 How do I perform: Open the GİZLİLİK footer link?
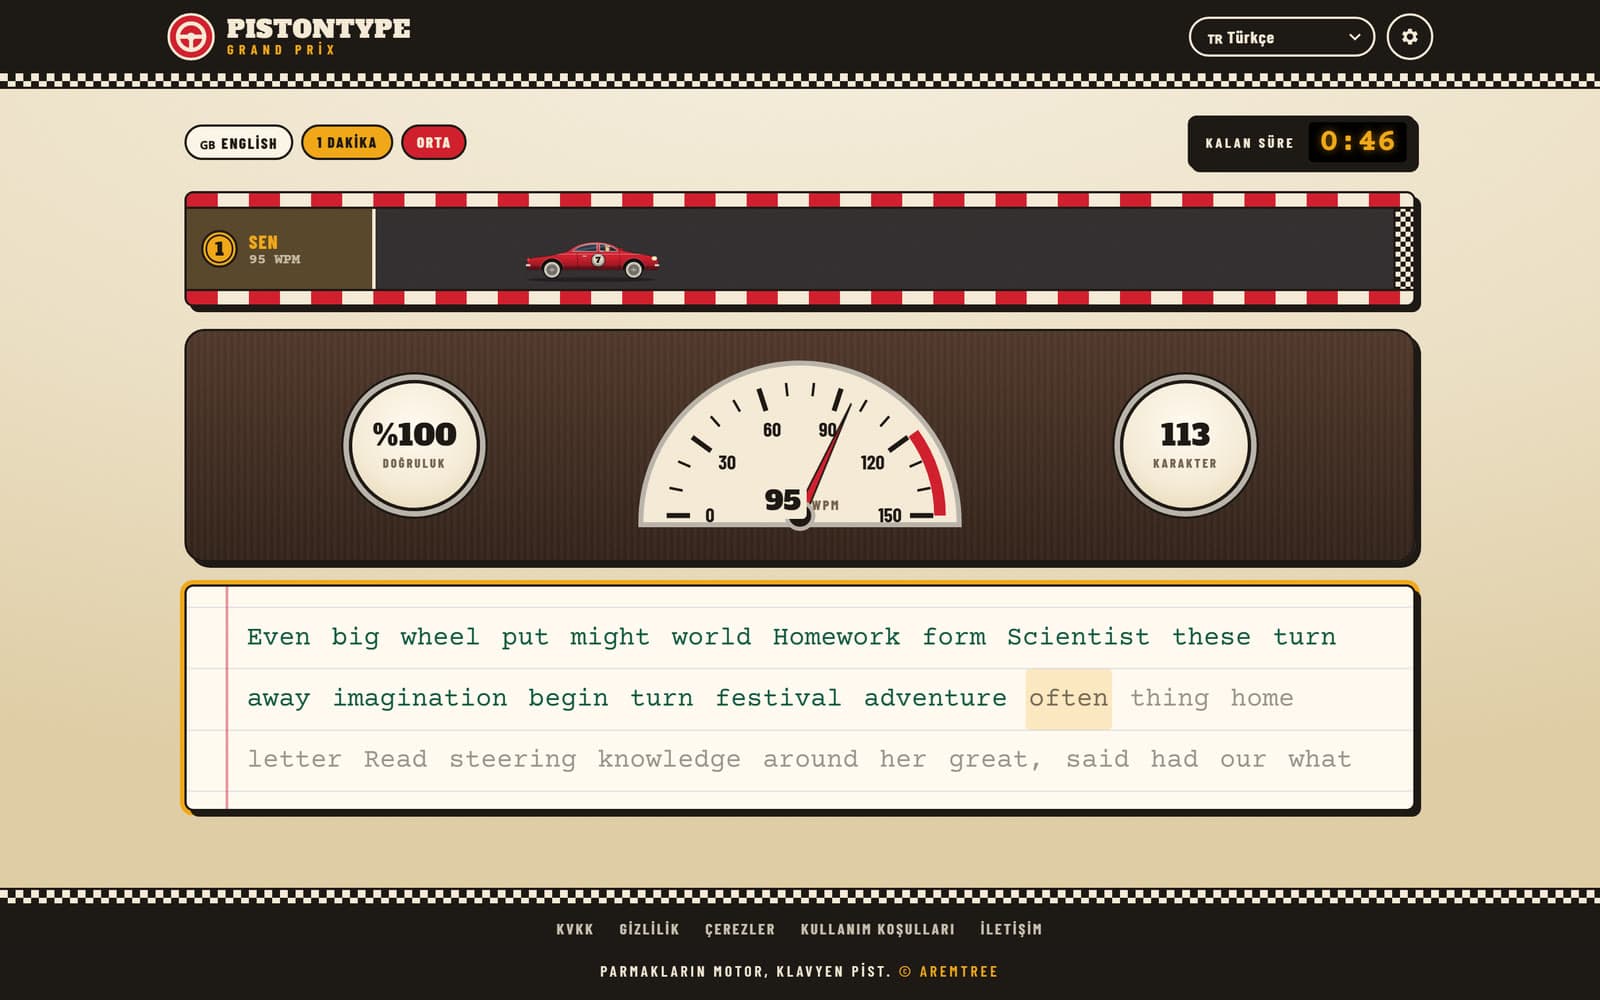649,929
